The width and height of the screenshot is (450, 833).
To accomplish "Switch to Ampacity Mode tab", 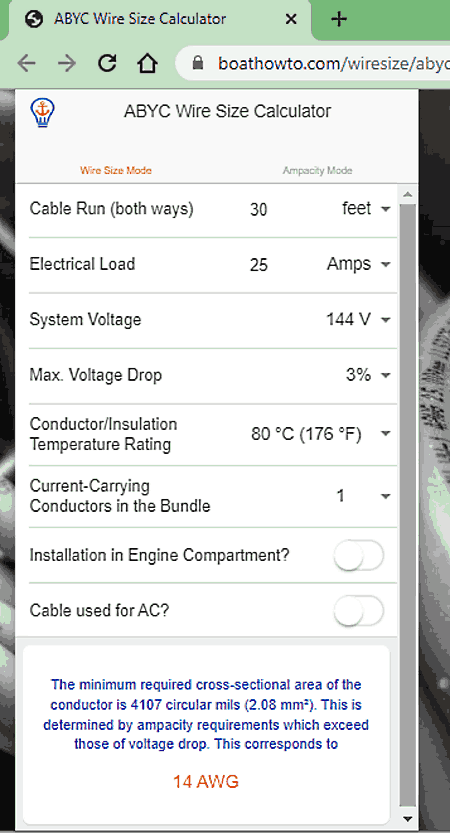I will (317, 171).
